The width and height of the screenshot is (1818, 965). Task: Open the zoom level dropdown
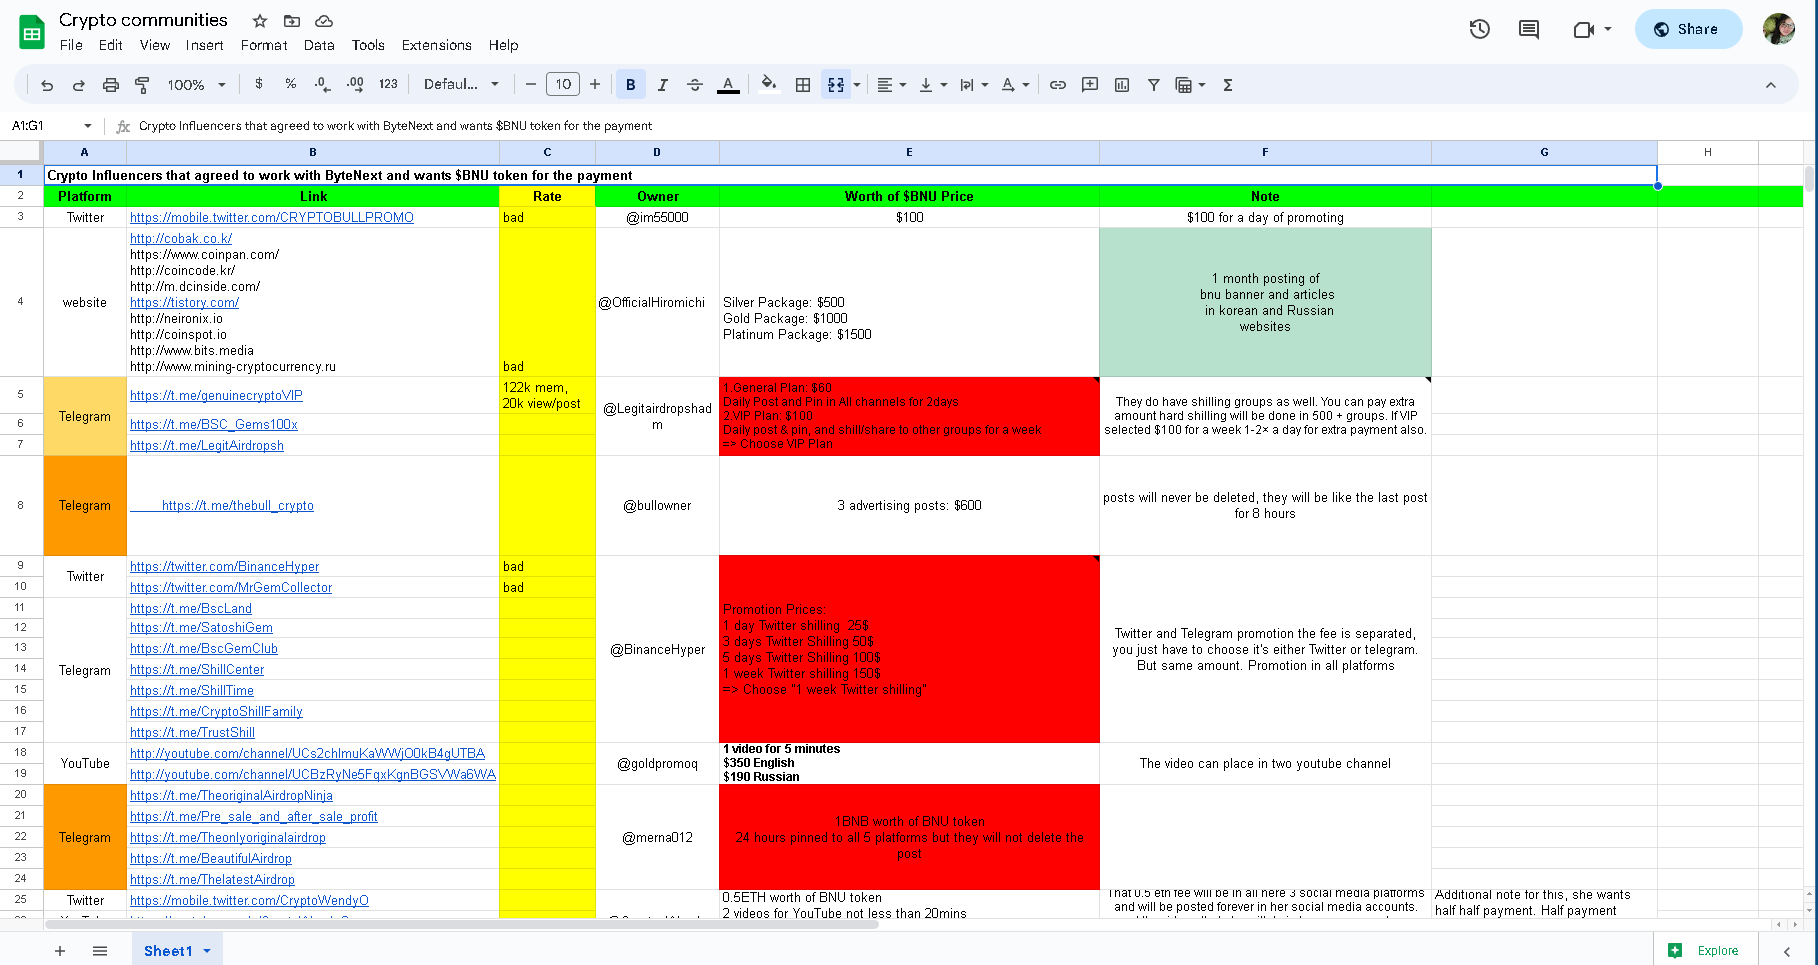[197, 85]
